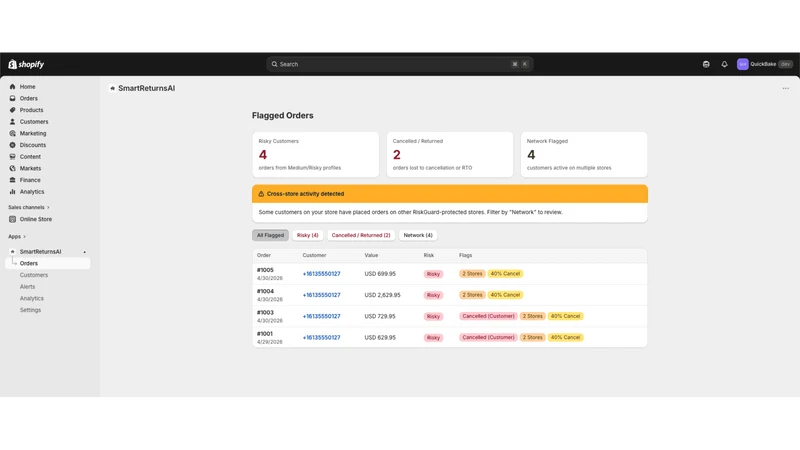Click the Risky badge on order #1005
Screen dimensions: 800x450
point(433,274)
